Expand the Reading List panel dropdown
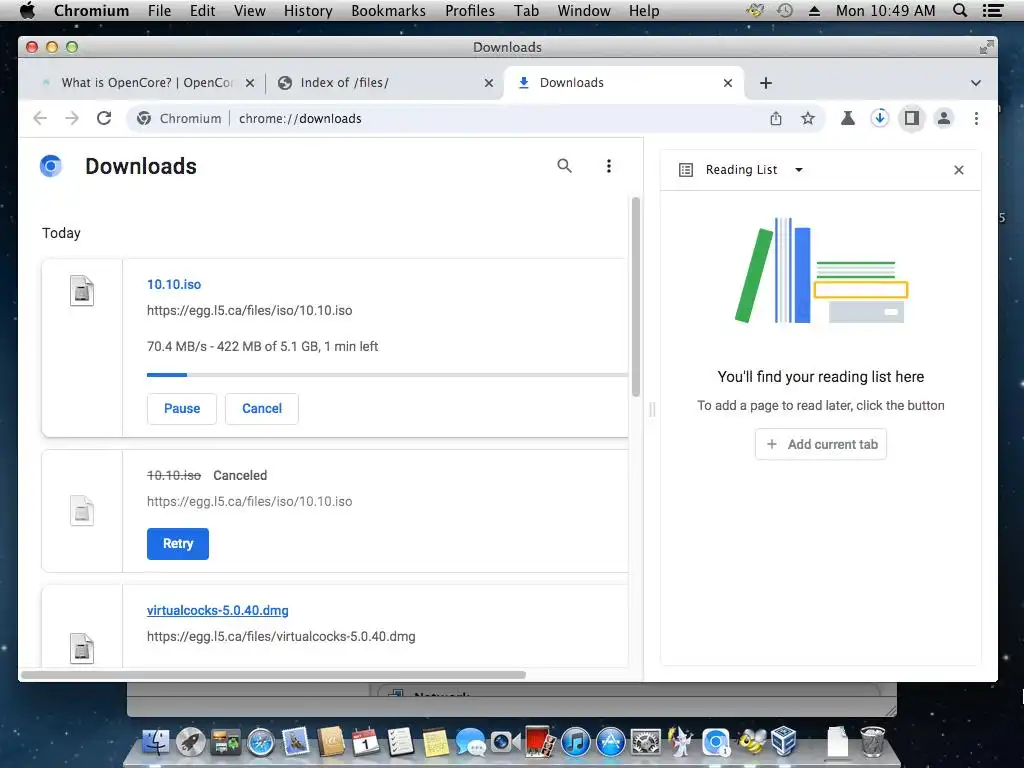Image resolution: width=1024 pixels, height=768 pixels. (799, 170)
